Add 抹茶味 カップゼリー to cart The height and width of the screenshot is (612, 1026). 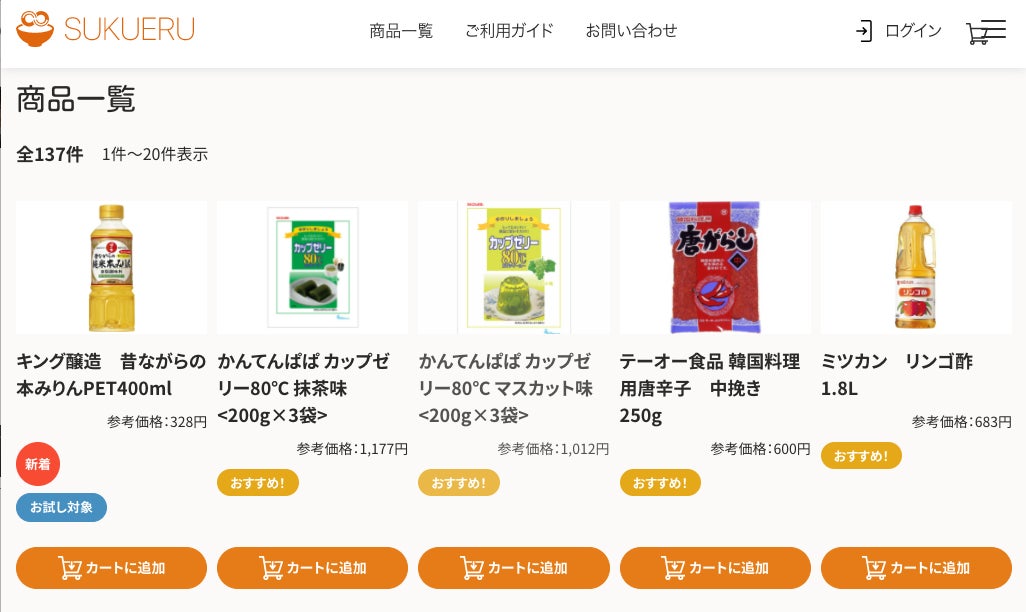pyautogui.click(x=312, y=567)
